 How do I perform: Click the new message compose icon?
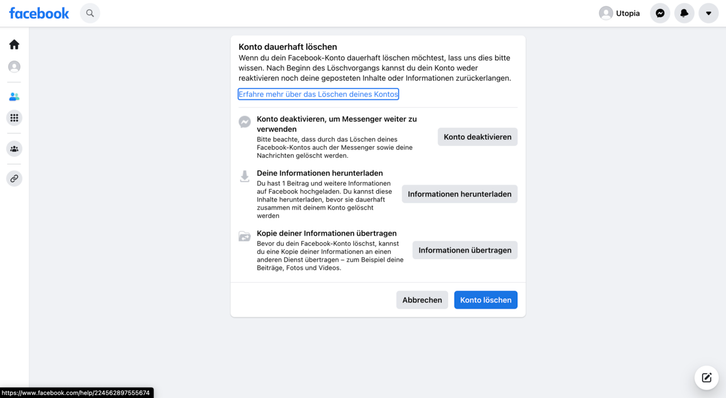[706, 378]
